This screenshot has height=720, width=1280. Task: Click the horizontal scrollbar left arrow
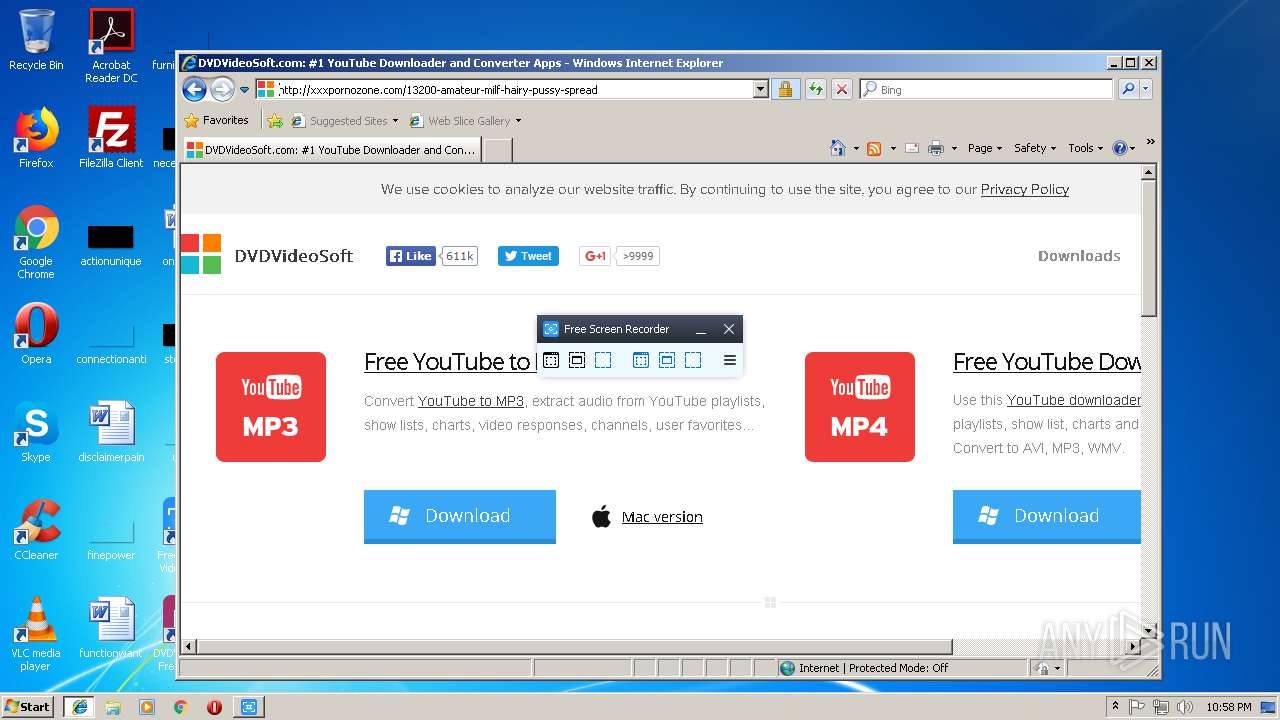tap(188, 647)
